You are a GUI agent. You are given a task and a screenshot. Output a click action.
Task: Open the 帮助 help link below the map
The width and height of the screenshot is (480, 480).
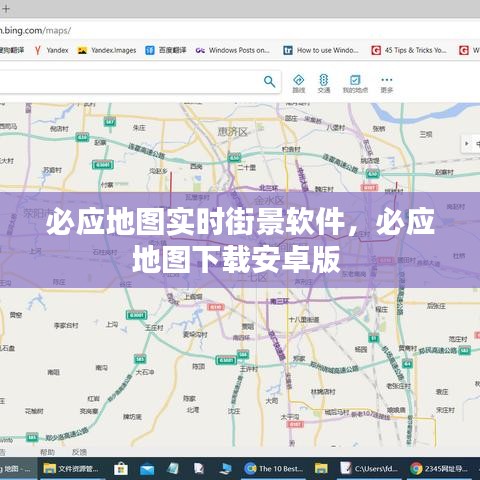point(47,452)
